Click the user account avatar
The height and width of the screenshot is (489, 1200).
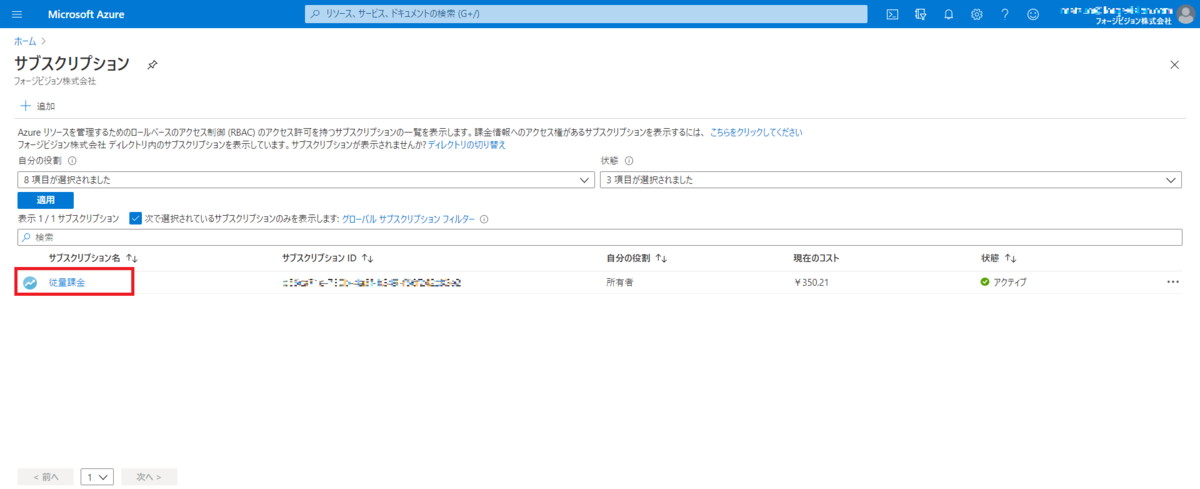pyautogui.click(x=1185, y=14)
